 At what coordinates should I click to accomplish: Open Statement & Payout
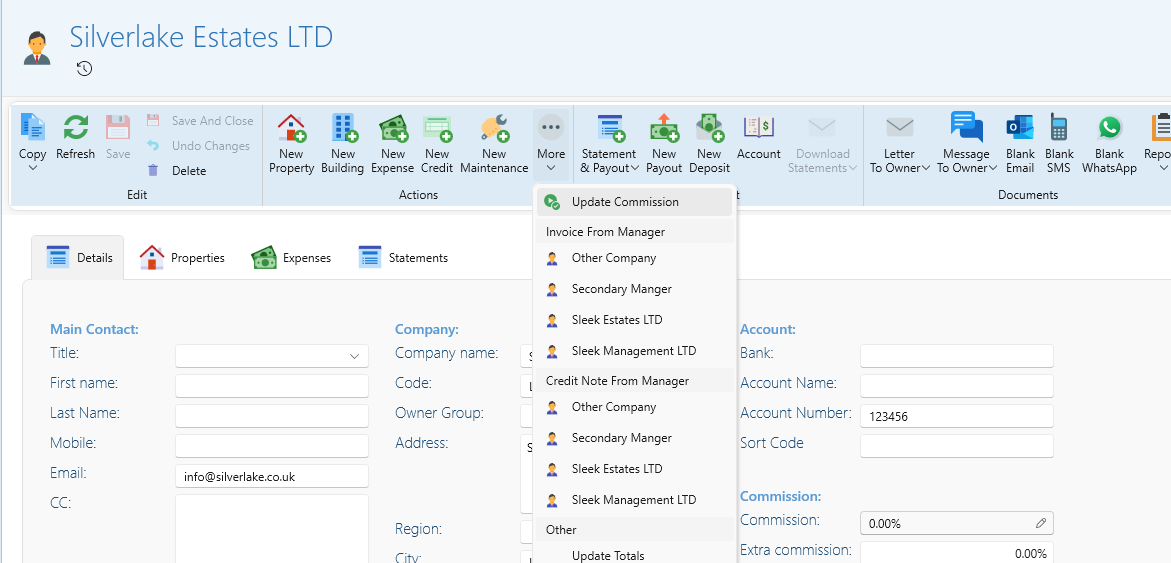click(x=610, y=144)
